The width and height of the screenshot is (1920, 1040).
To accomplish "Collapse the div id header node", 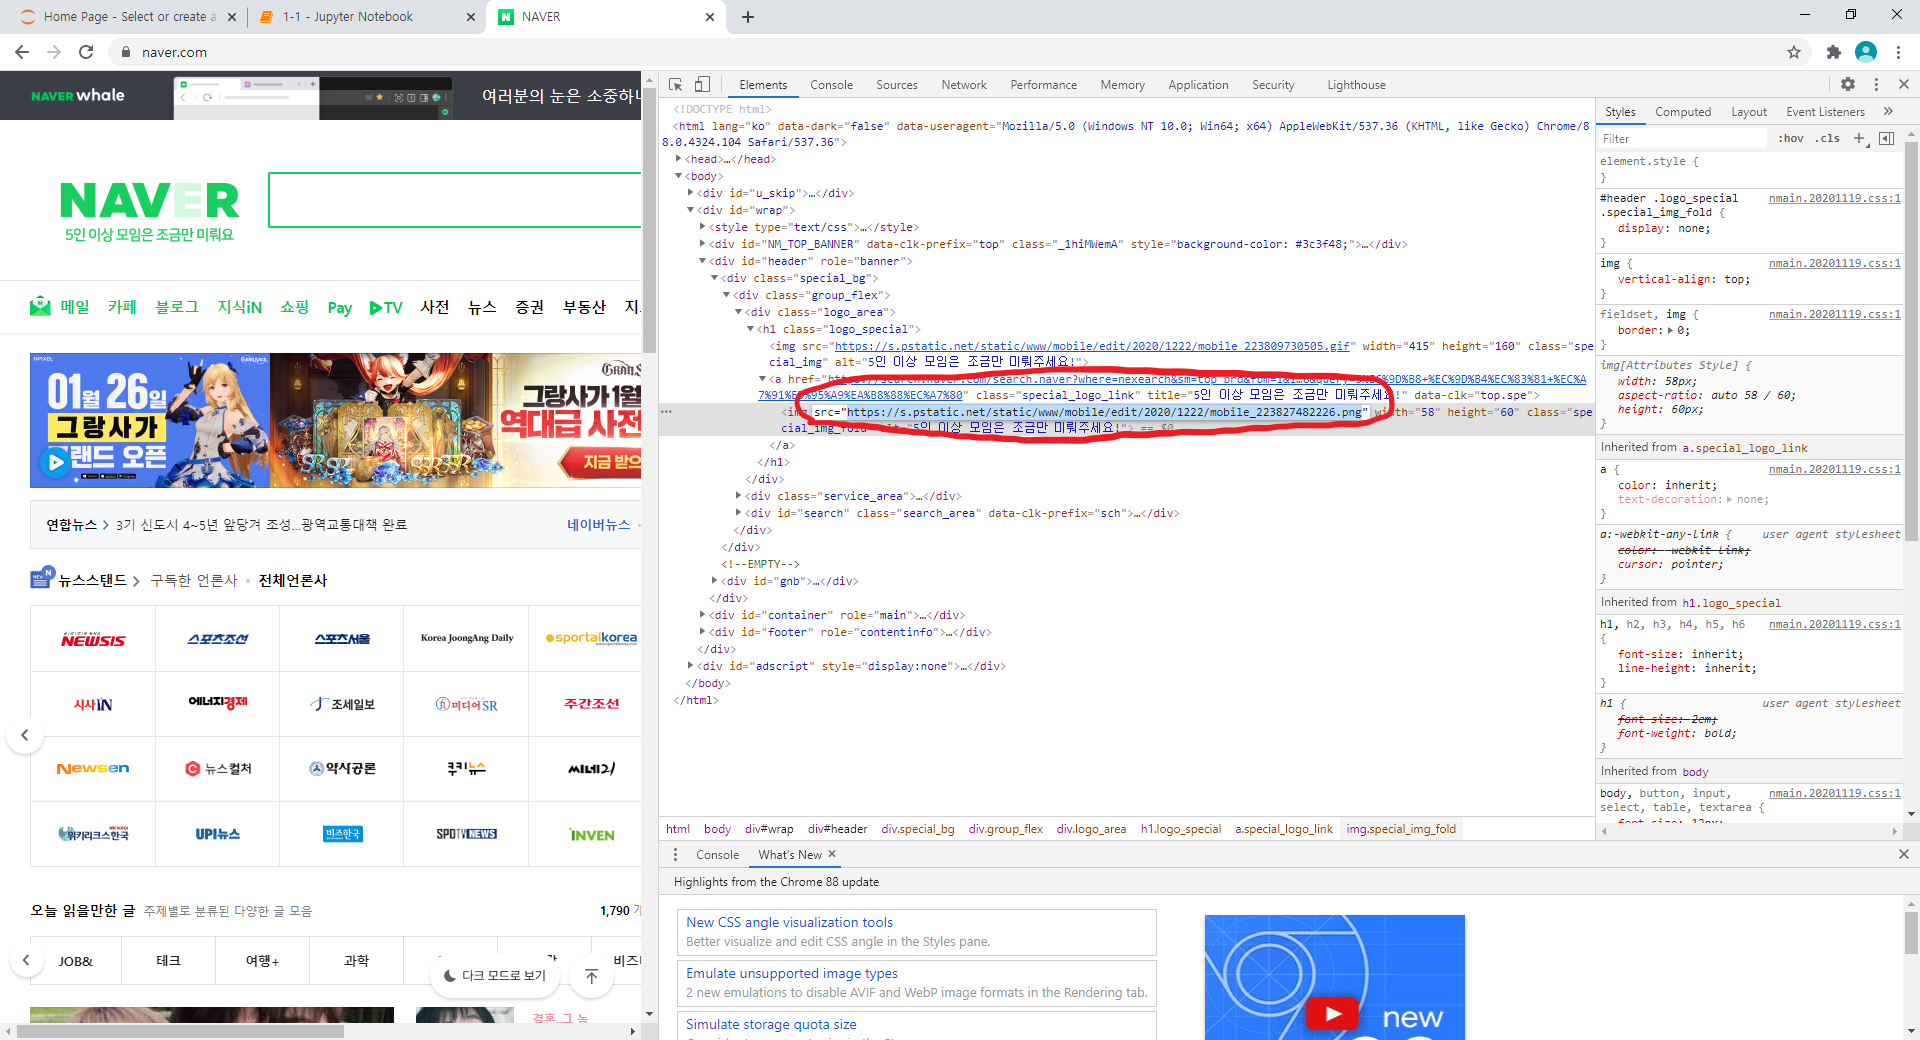I will coord(703,261).
